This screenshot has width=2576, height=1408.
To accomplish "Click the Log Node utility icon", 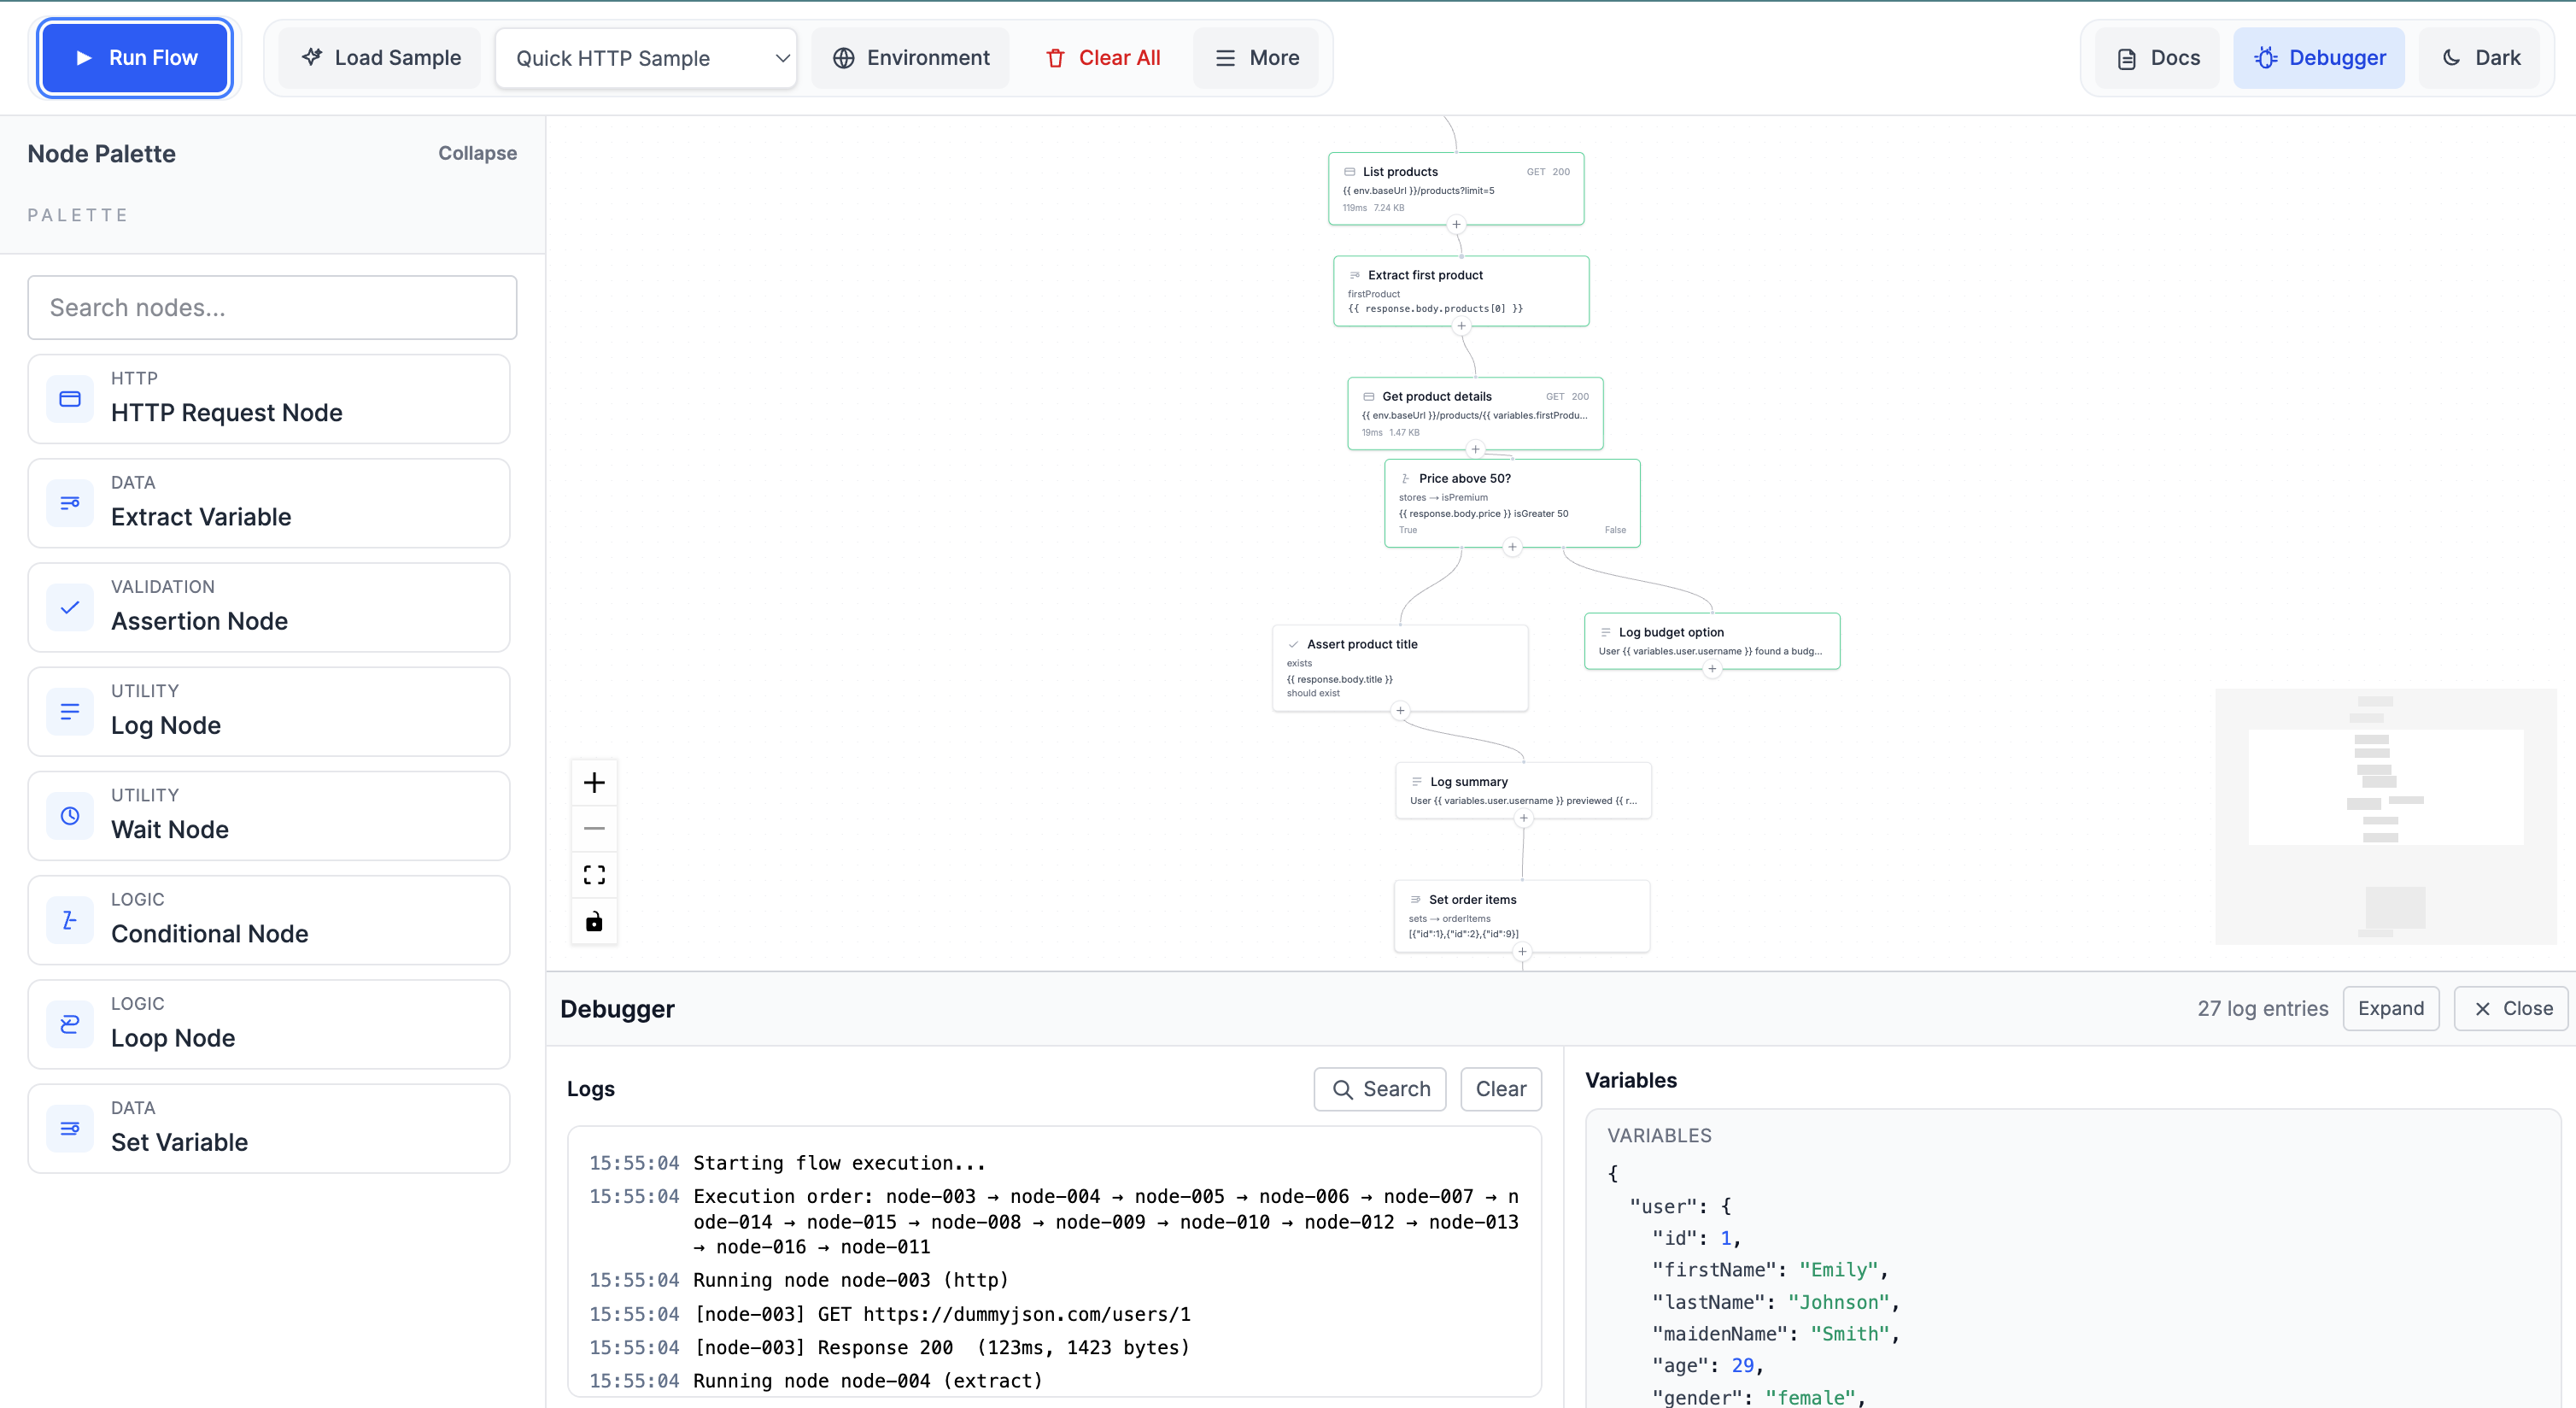I will (69, 711).
